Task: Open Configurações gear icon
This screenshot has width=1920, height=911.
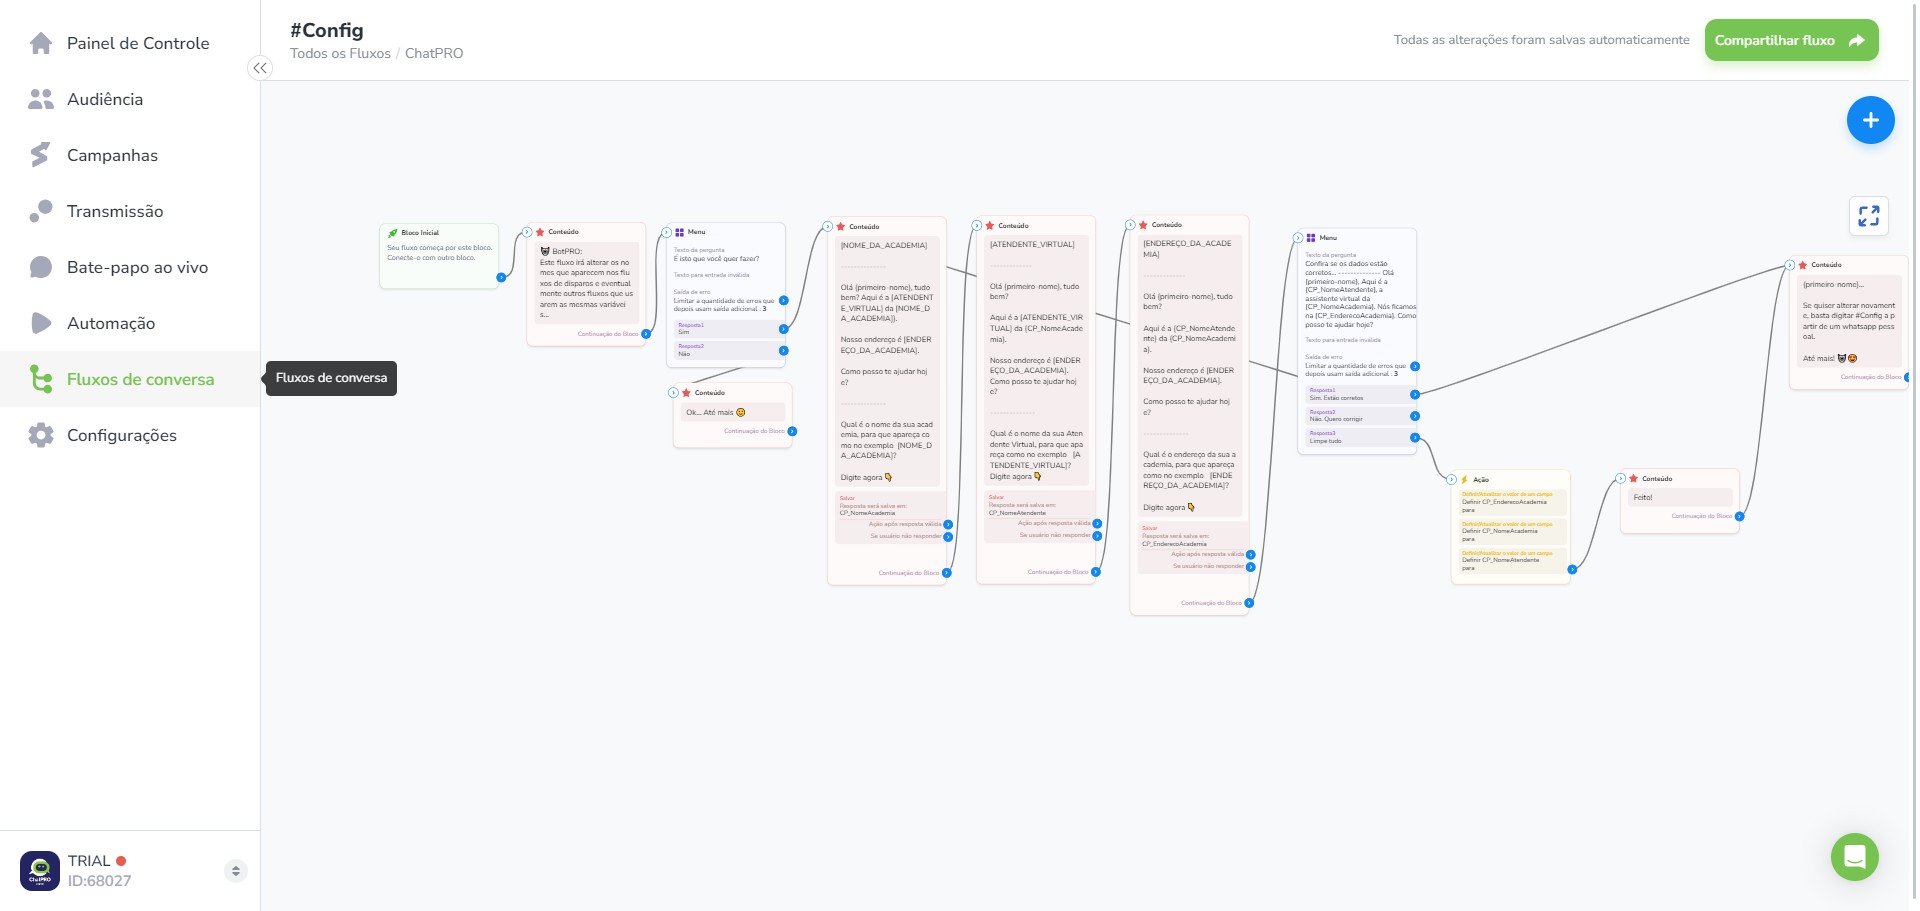Action: [41, 435]
